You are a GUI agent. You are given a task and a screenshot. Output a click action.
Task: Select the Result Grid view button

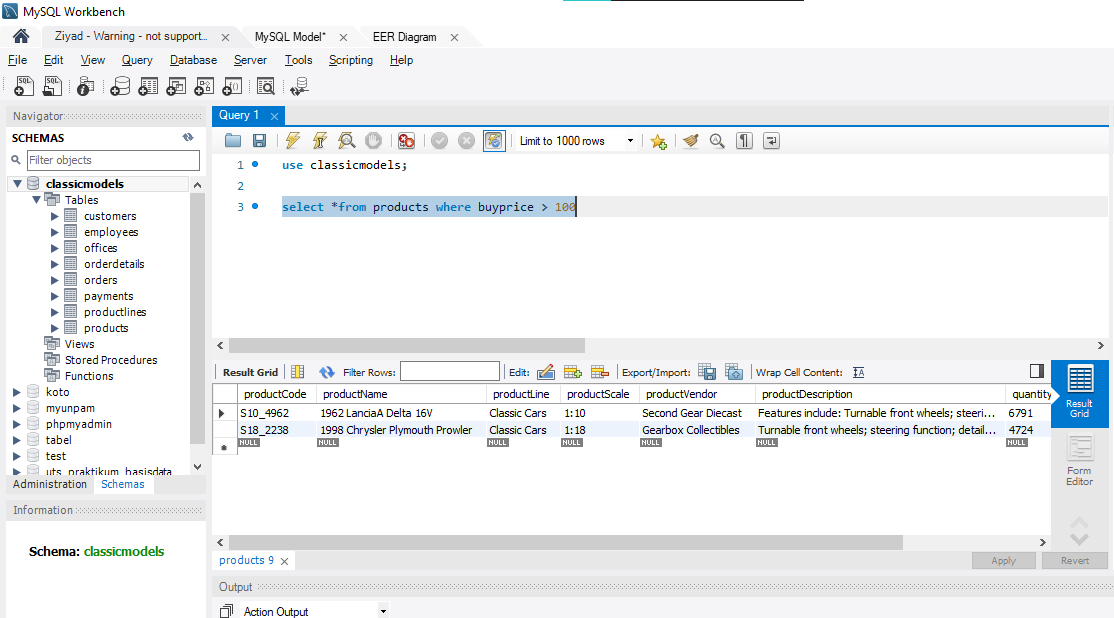pyautogui.click(x=1079, y=393)
